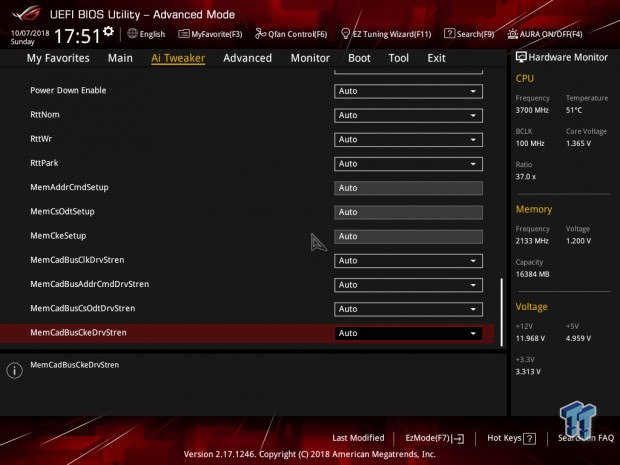Open the Tool tab

399,58
